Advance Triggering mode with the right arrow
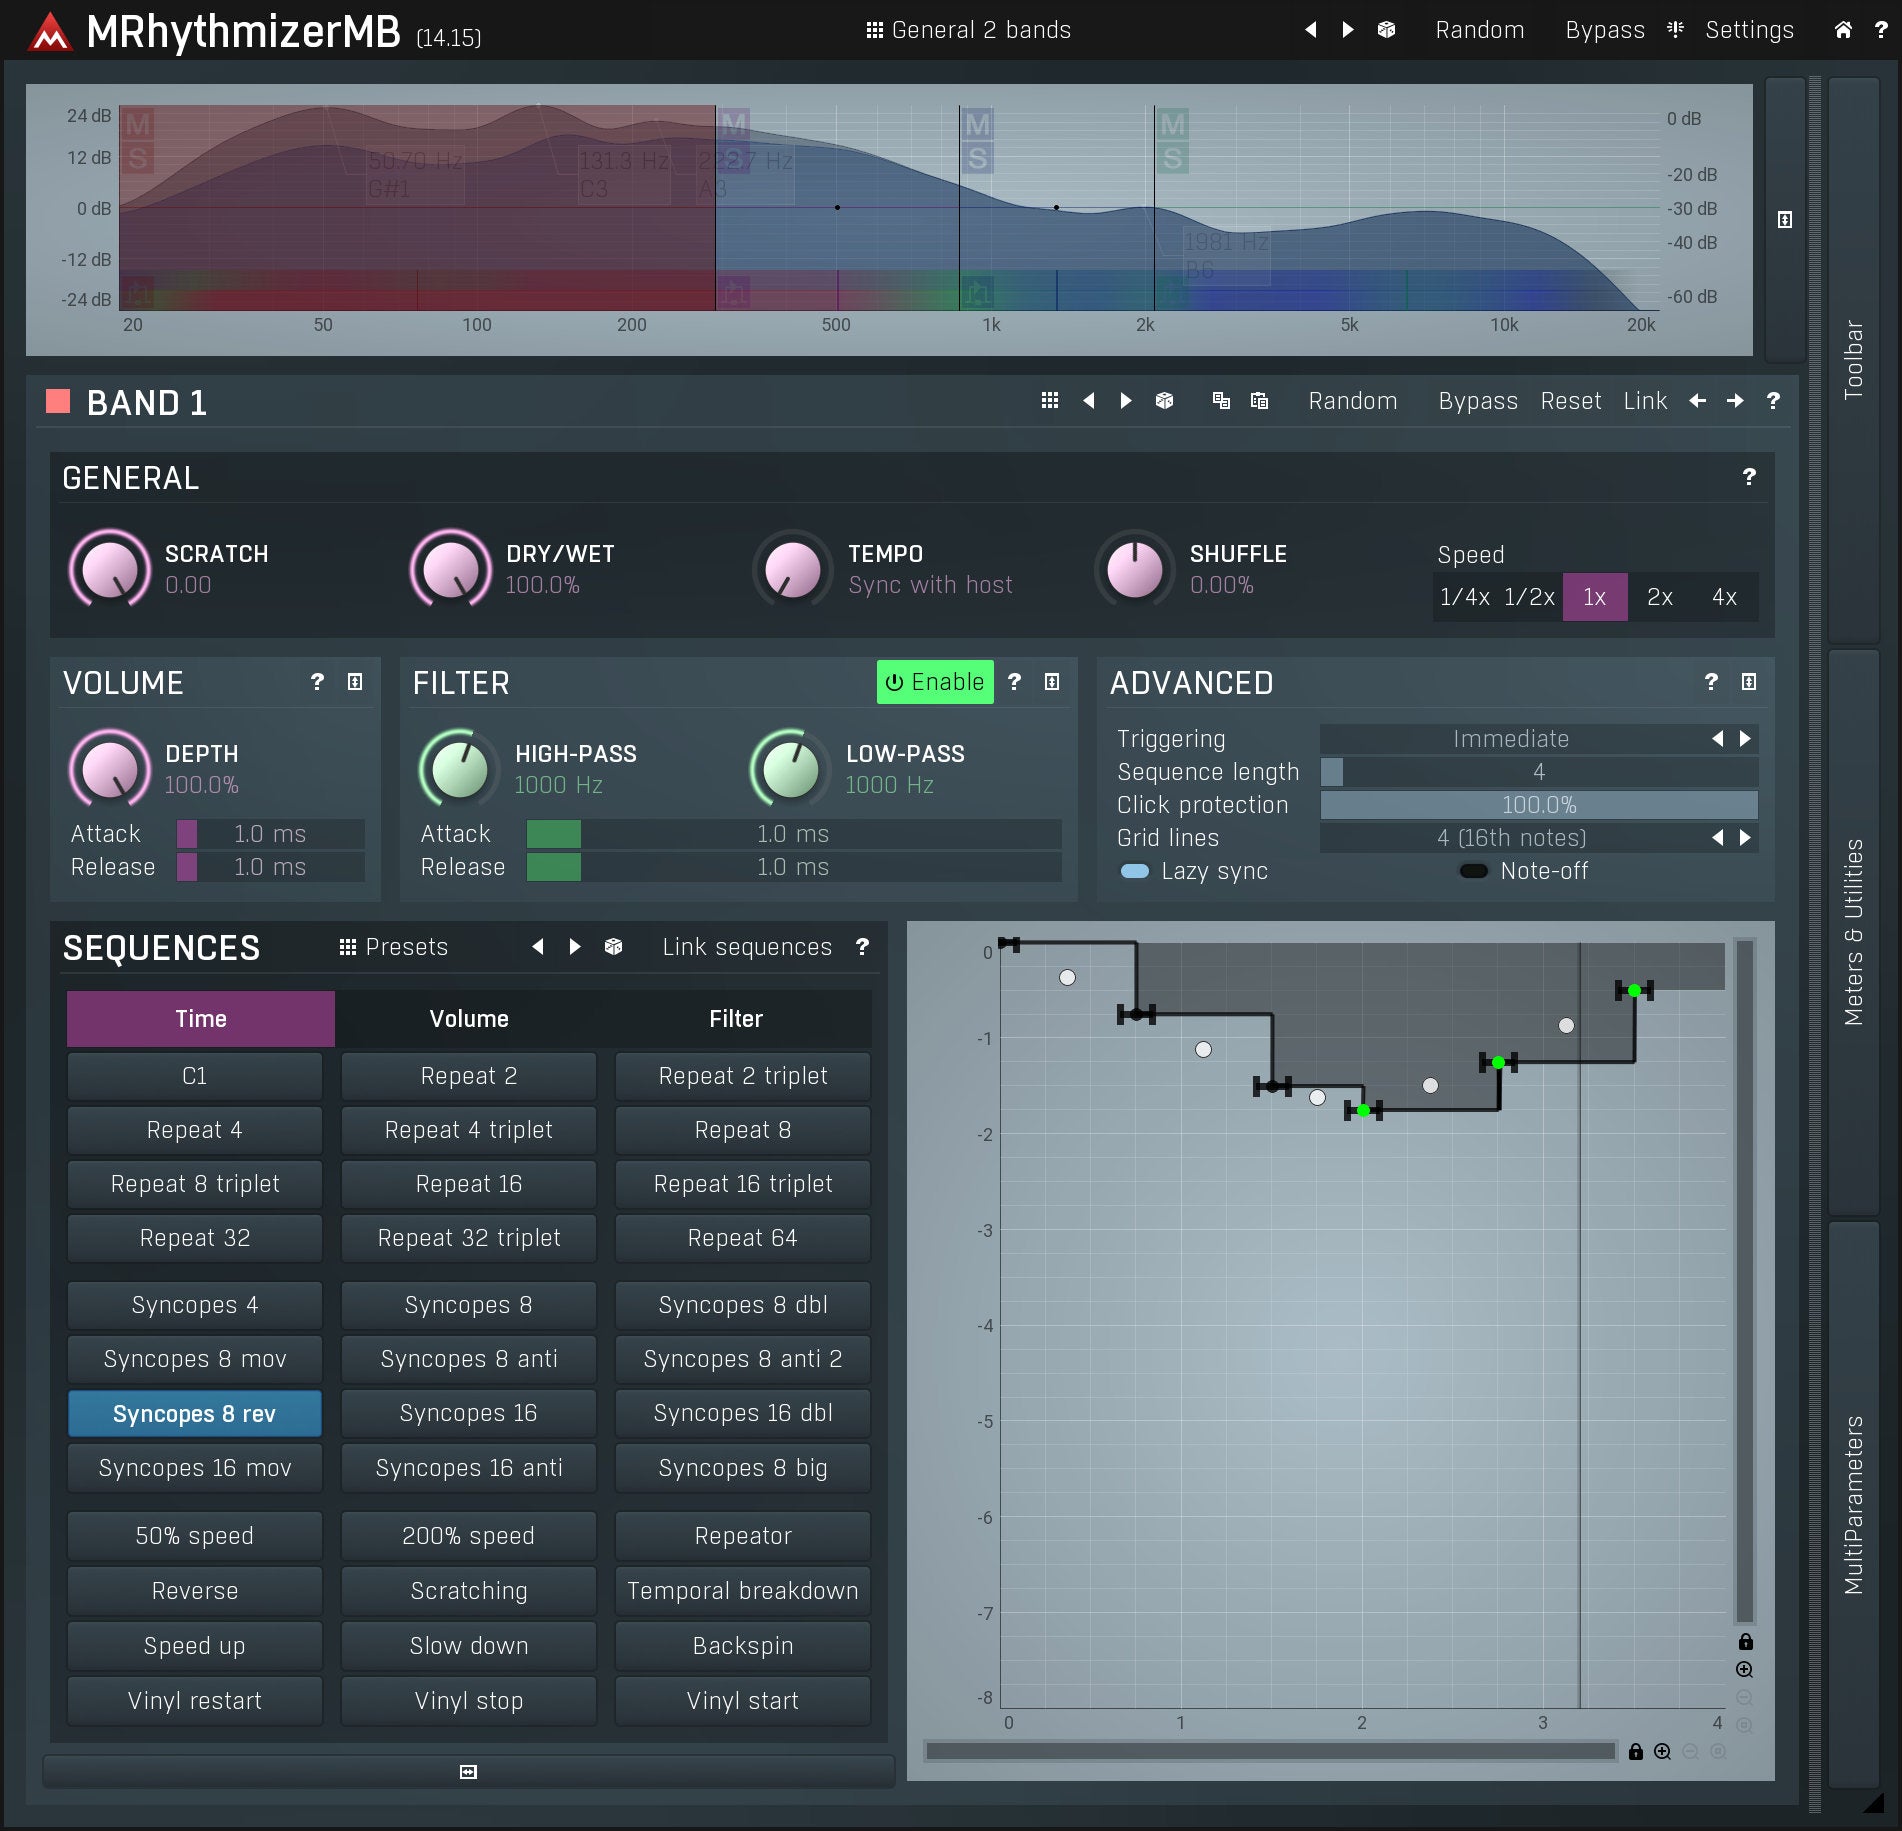Viewport: 1902px width, 1831px height. coord(1745,739)
